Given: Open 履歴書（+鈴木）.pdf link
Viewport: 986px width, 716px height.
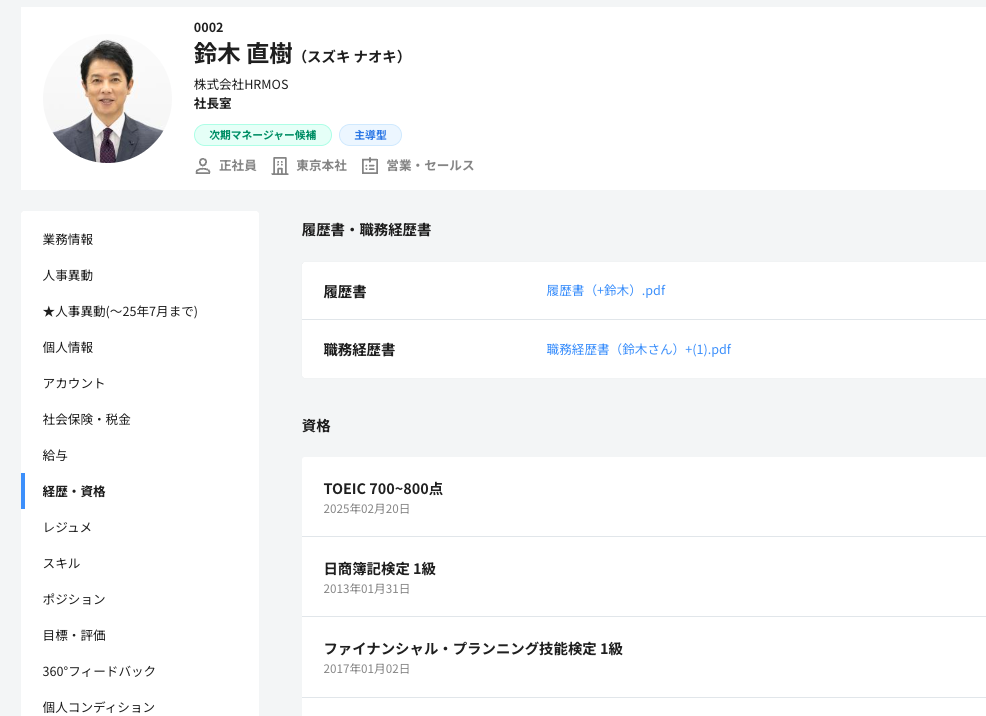Looking at the screenshot, I should tap(606, 290).
